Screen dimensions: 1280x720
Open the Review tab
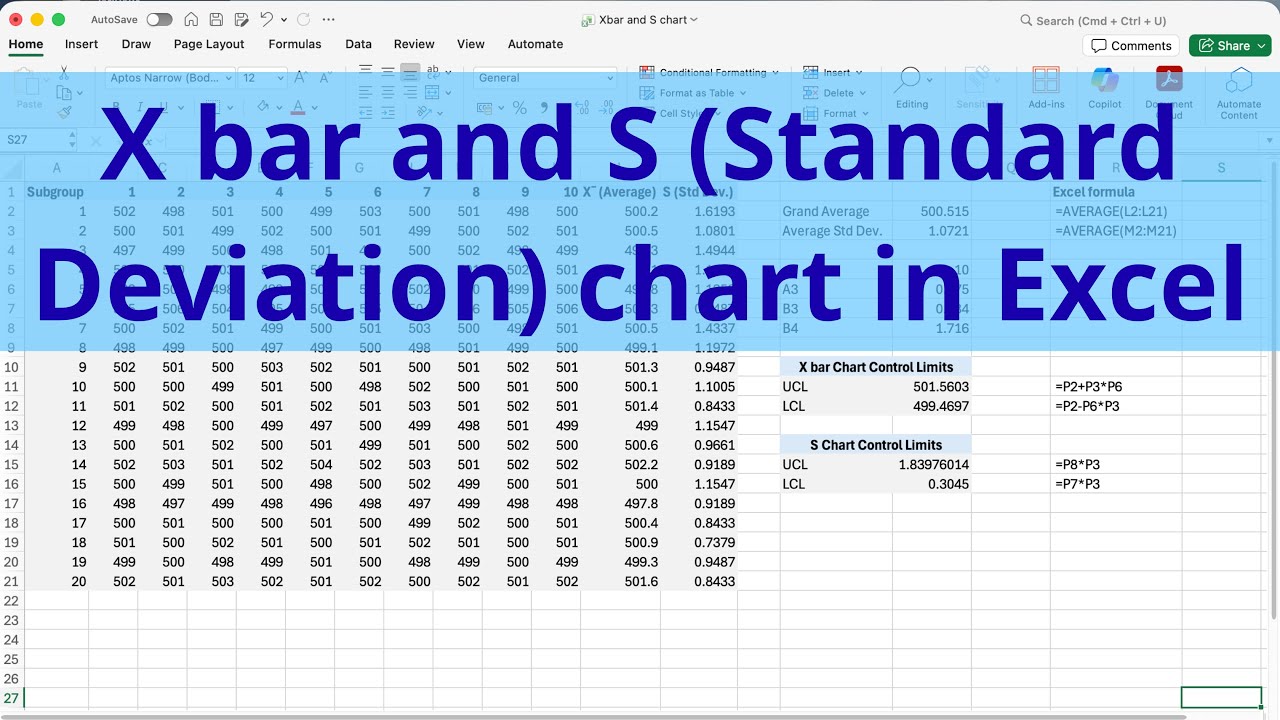tap(414, 44)
